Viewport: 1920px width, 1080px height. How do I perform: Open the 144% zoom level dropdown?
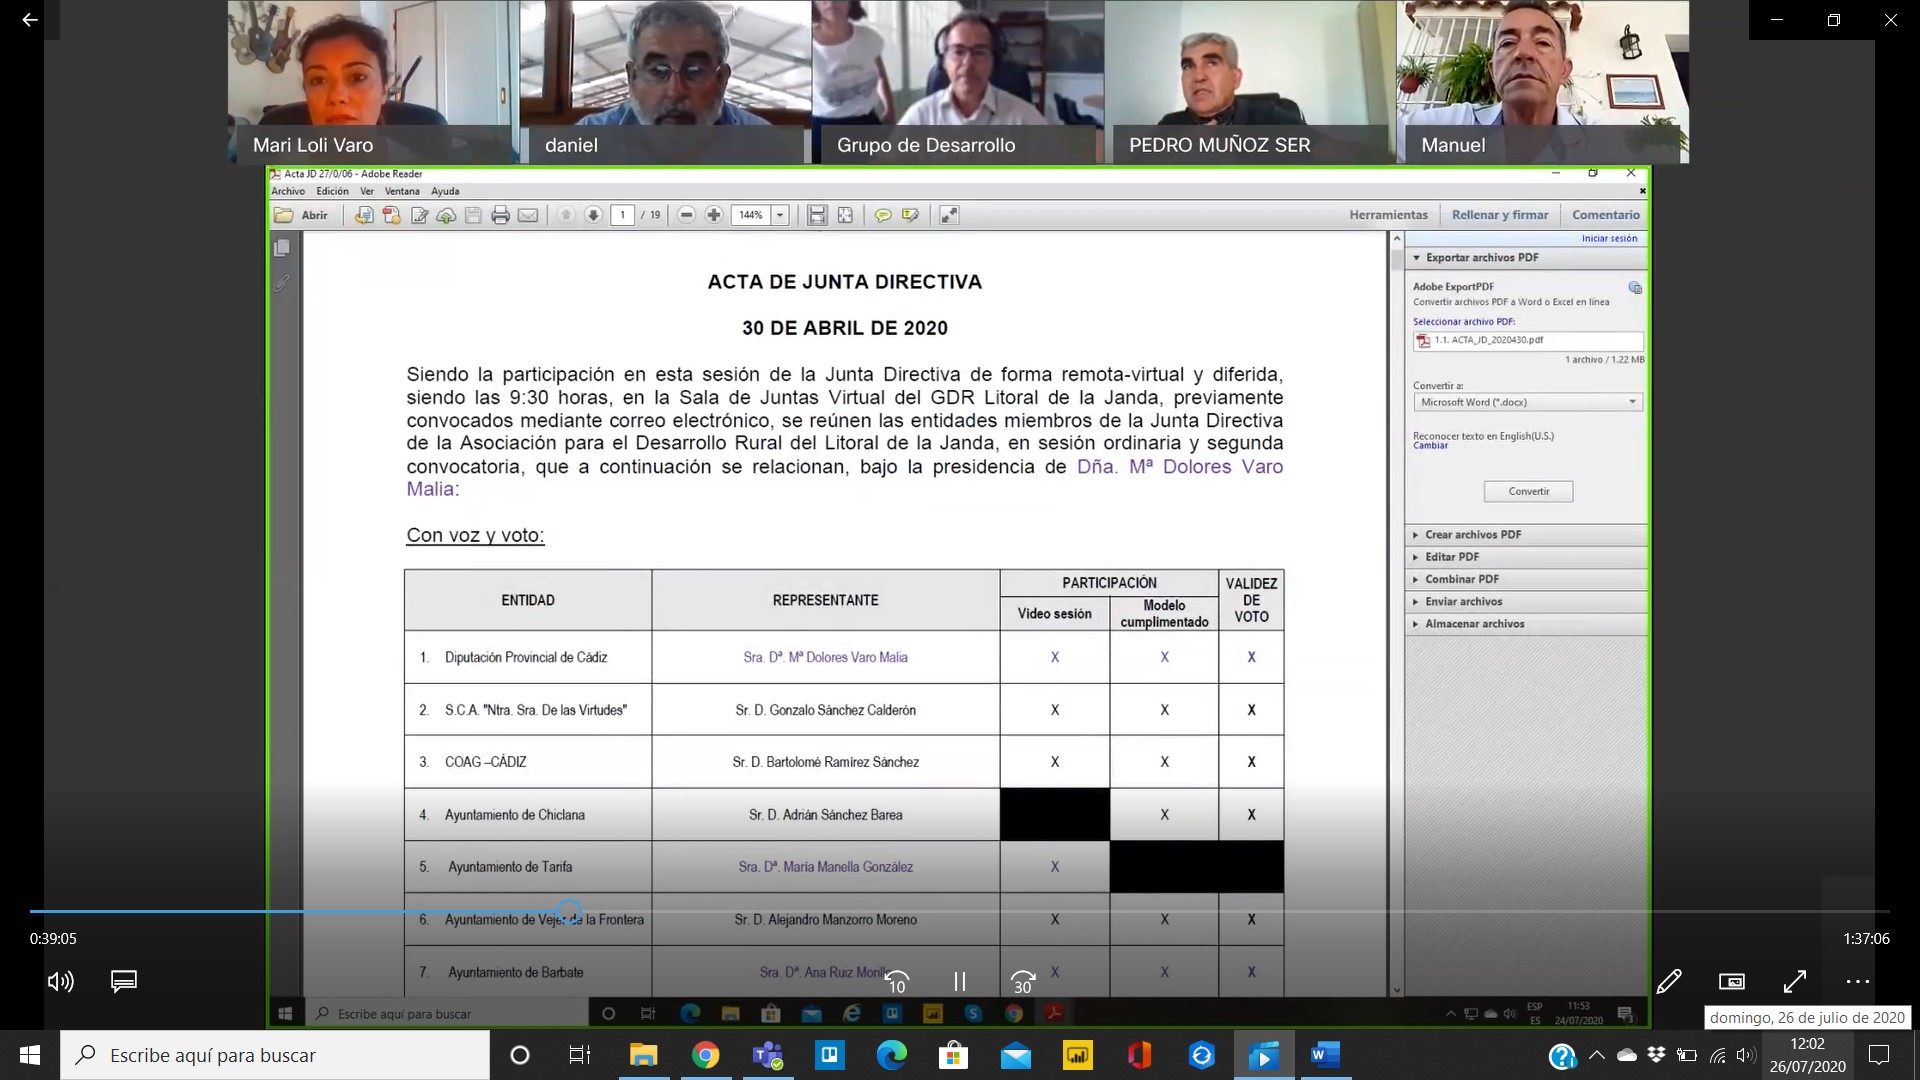click(x=780, y=215)
